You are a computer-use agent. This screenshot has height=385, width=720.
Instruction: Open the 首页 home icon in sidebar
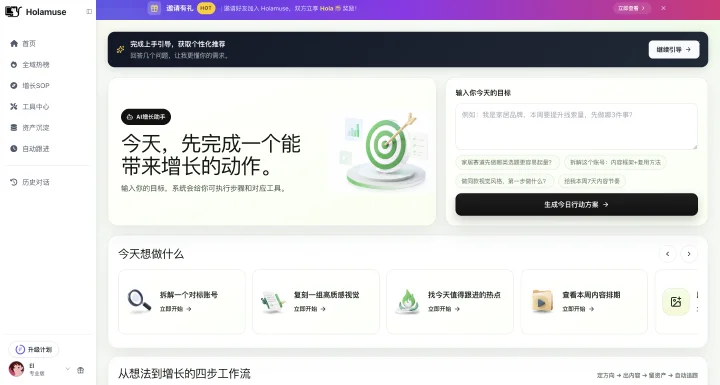tap(14, 44)
